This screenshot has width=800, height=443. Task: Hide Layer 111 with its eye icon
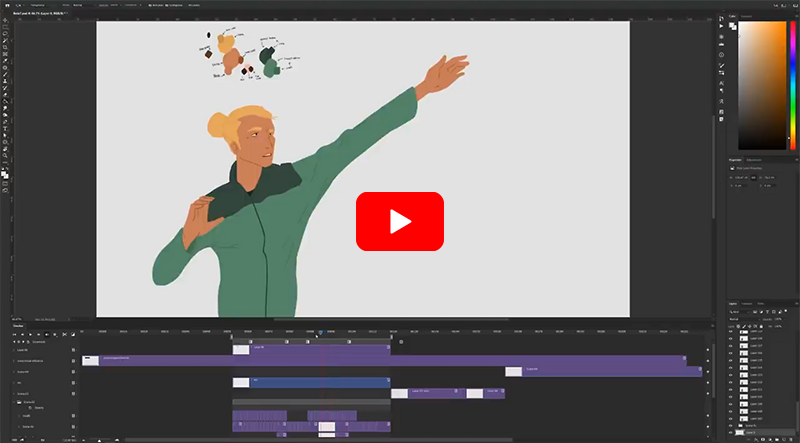(x=731, y=389)
